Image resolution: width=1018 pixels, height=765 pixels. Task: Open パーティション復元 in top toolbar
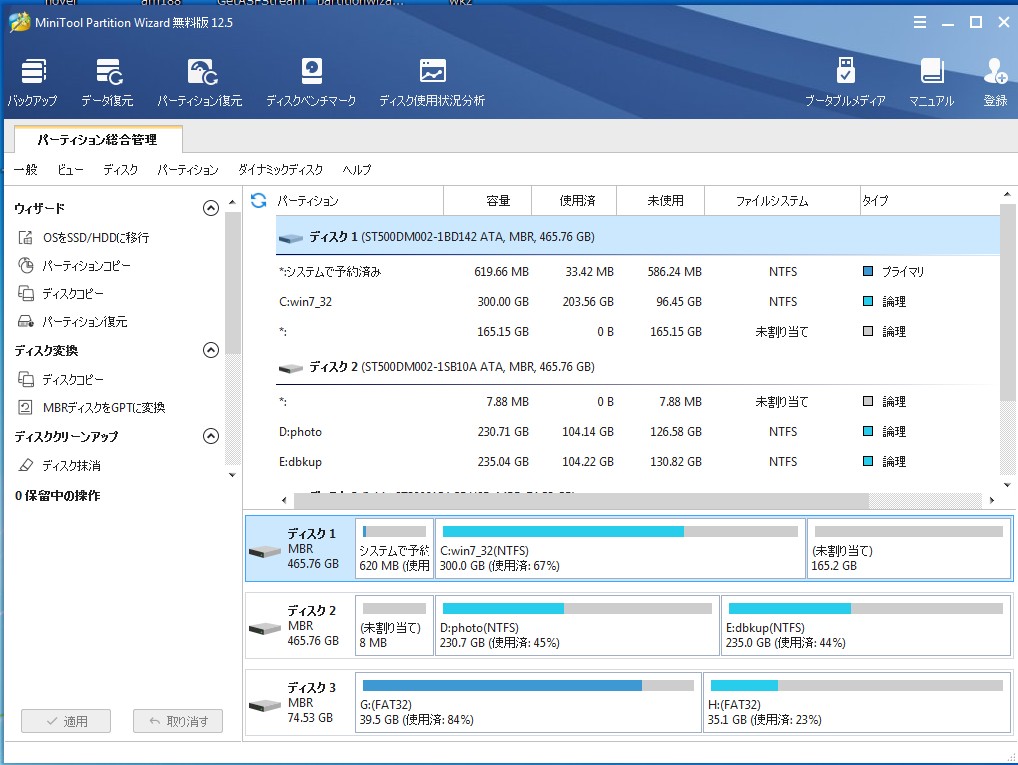click(x=201, y=82)
